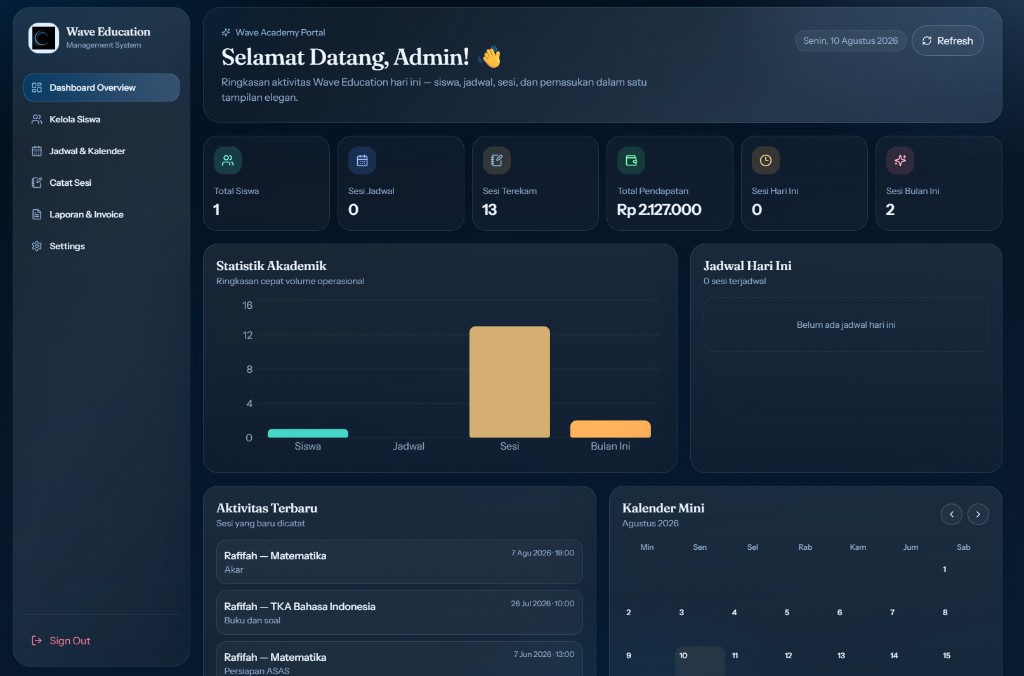
Task: Select day 1 in Kalender Mini
Action: point(944,570)
